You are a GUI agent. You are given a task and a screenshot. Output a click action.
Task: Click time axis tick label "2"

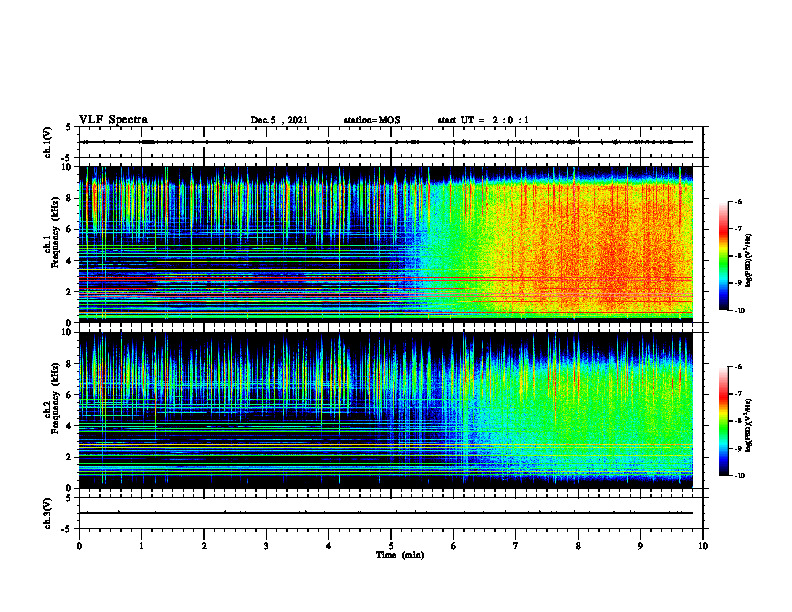click(204, 546)
